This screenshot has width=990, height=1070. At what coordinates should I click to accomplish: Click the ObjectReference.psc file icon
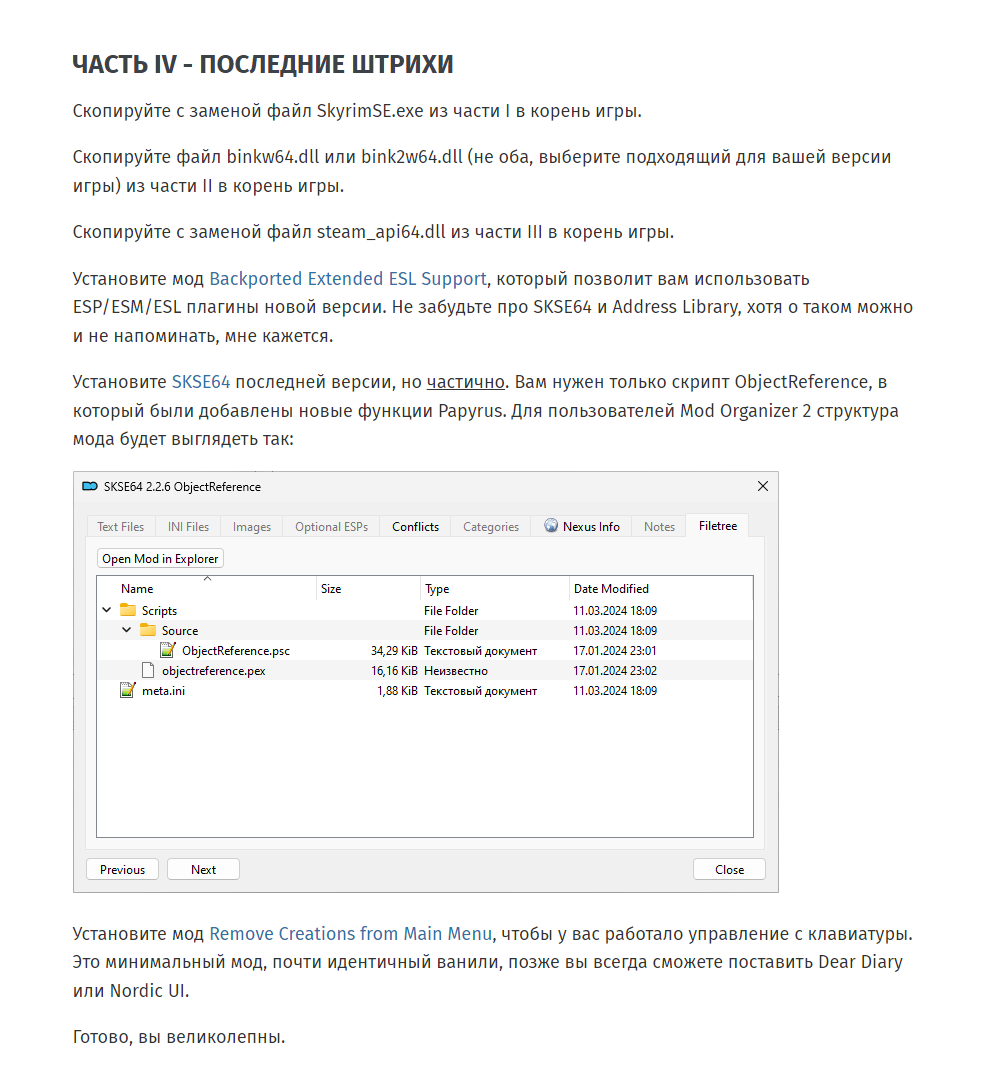pos(168,650)
